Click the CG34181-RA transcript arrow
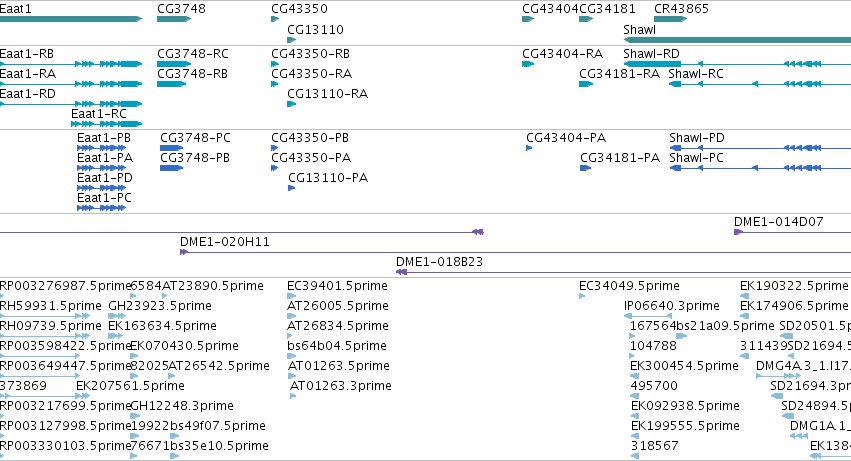This screenshot has width=851, height=461. (x=586, y=84)
